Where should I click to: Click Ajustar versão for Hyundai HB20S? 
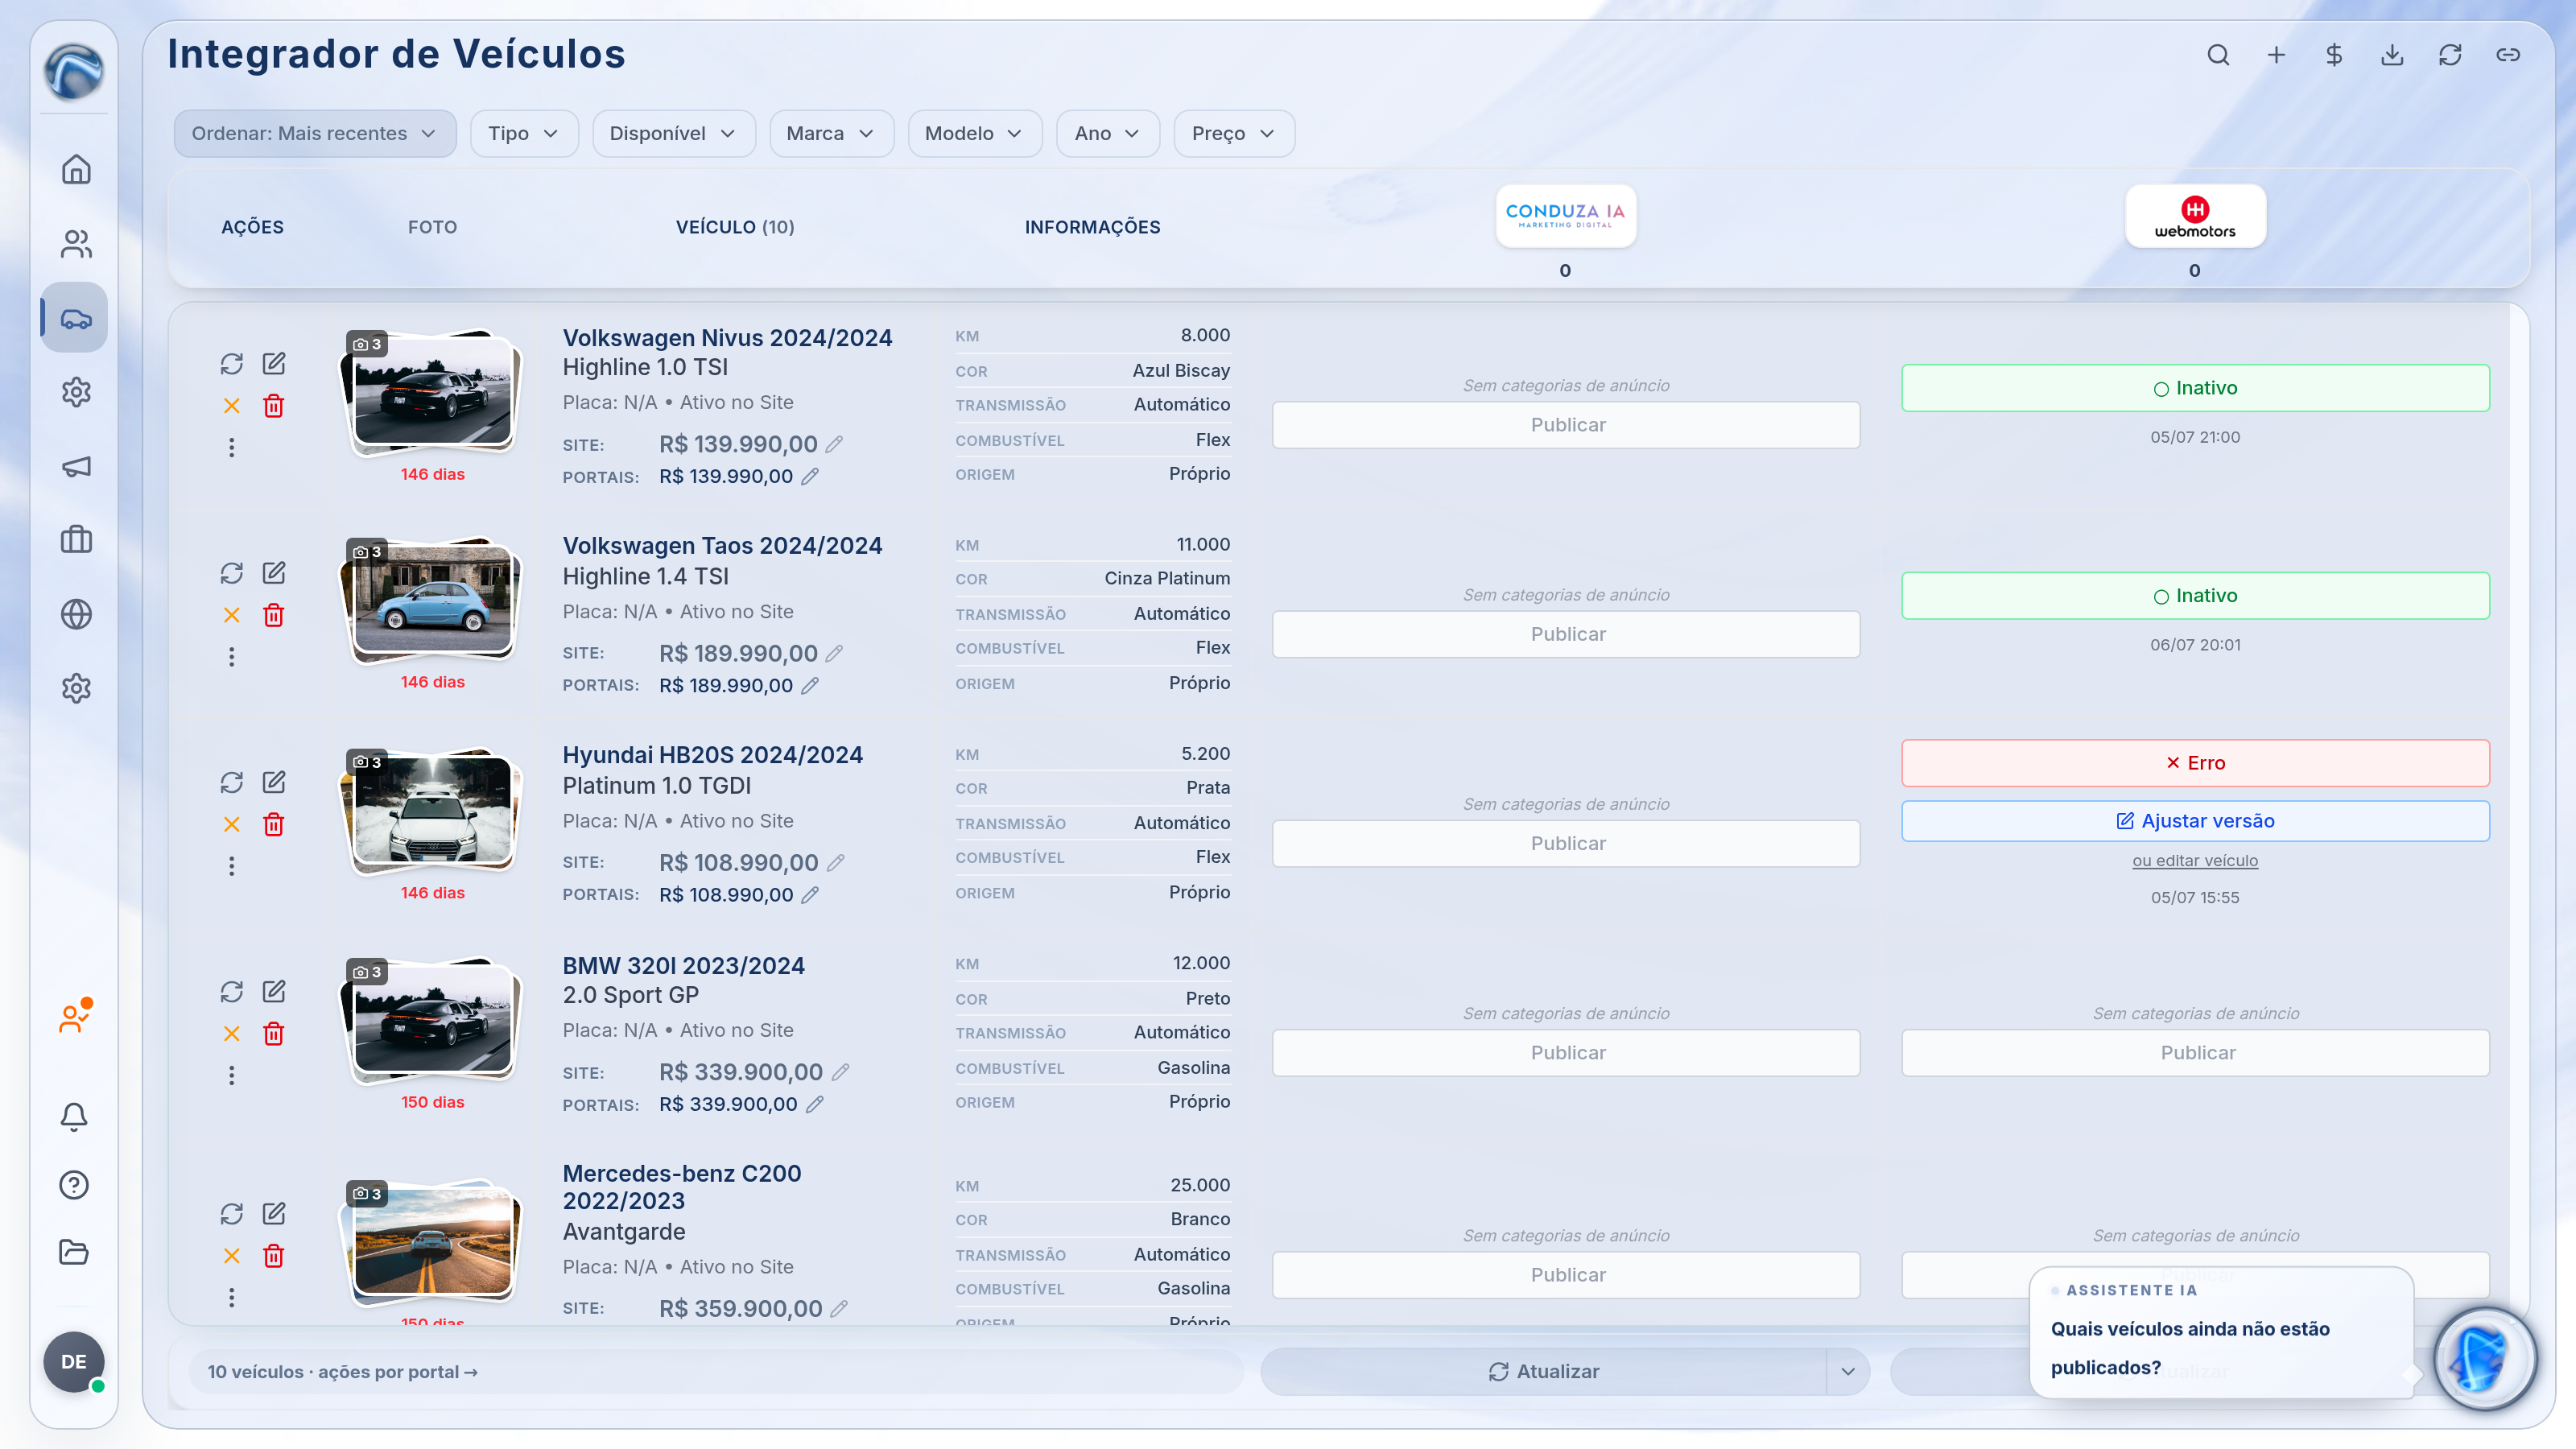click(2195, 821)
